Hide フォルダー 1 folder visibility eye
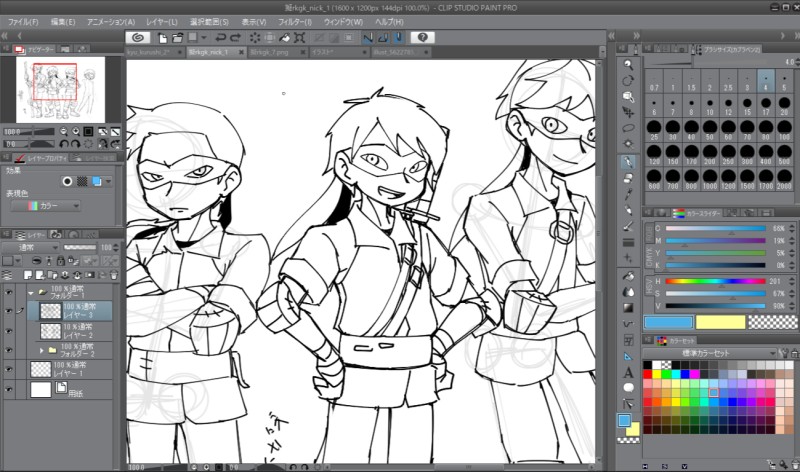The width and height of the screenshot is (800, 472). (8, 292)
